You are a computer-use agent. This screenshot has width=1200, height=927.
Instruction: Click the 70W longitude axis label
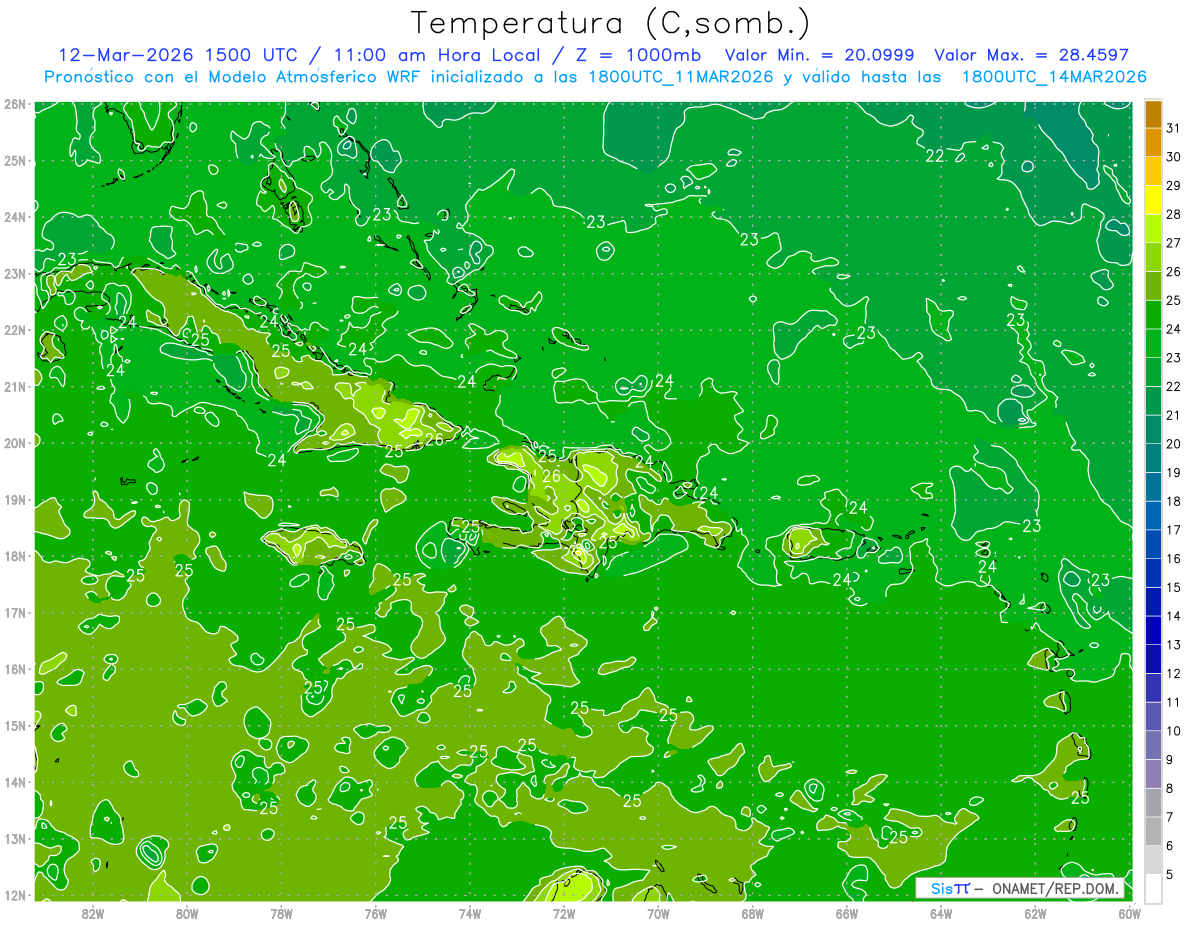click(658, 913)
